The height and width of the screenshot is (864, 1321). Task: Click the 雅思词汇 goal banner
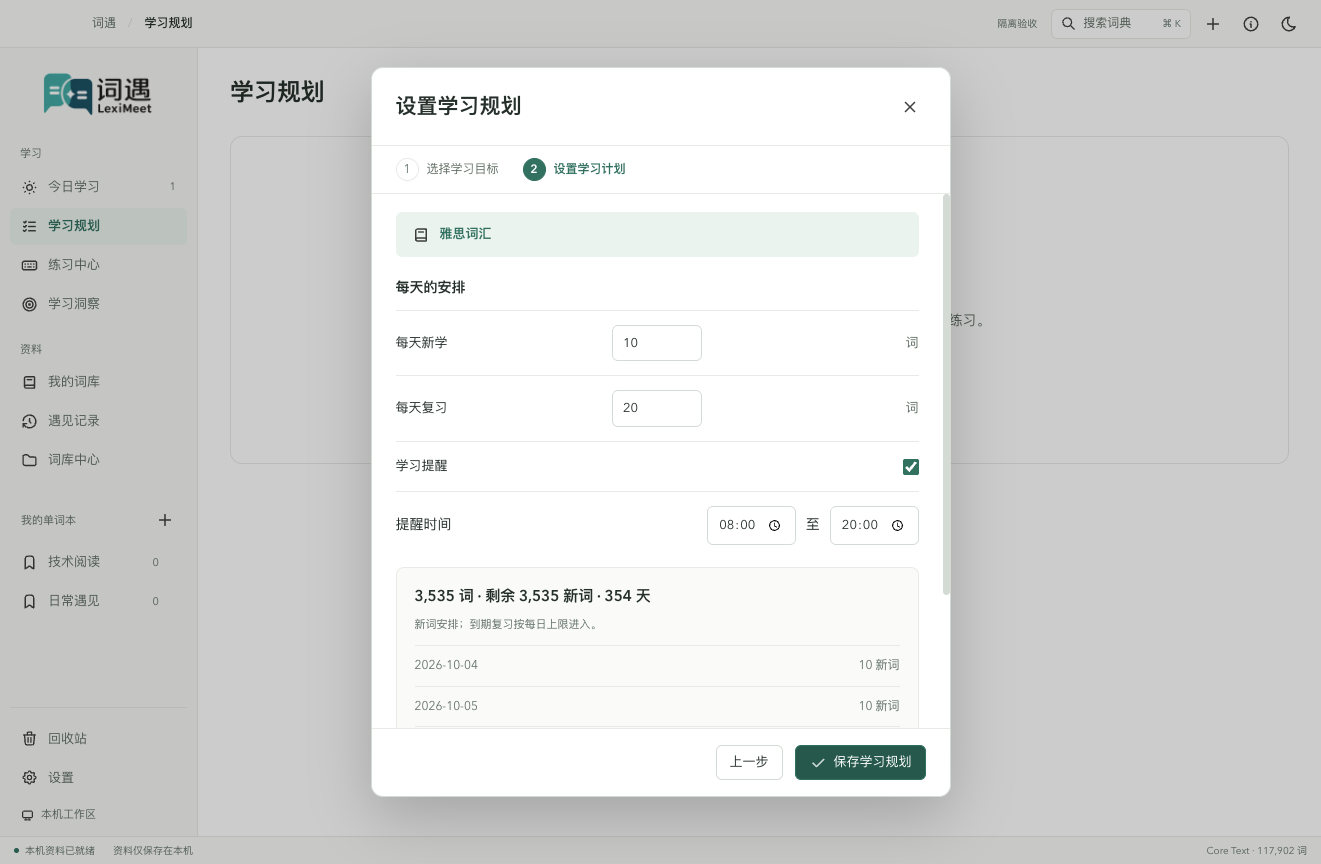click(x=657, y=235)
